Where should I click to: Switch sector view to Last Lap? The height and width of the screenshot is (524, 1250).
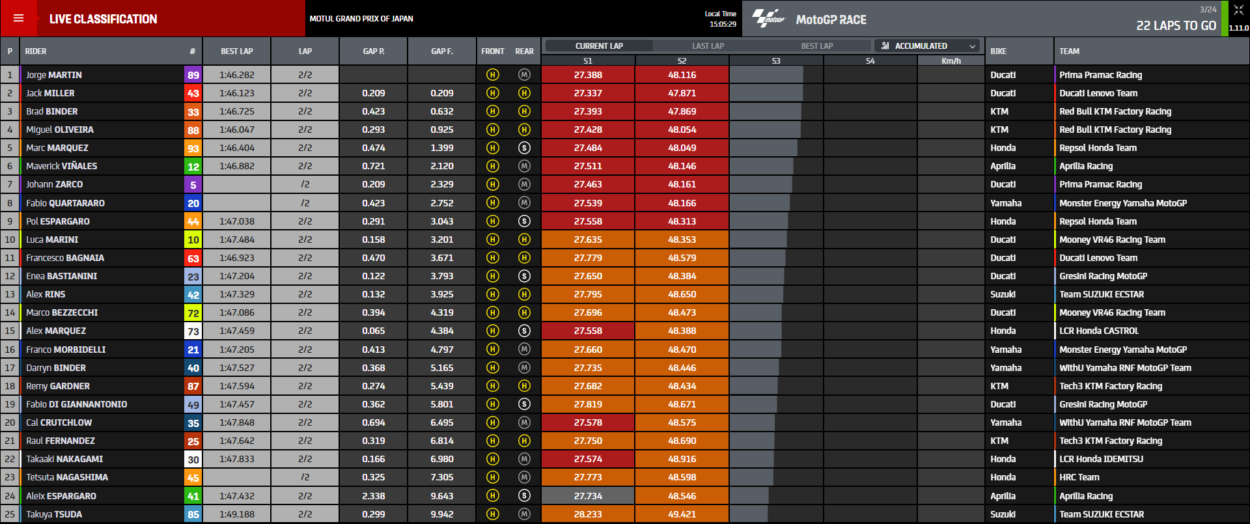coord(708,46)
